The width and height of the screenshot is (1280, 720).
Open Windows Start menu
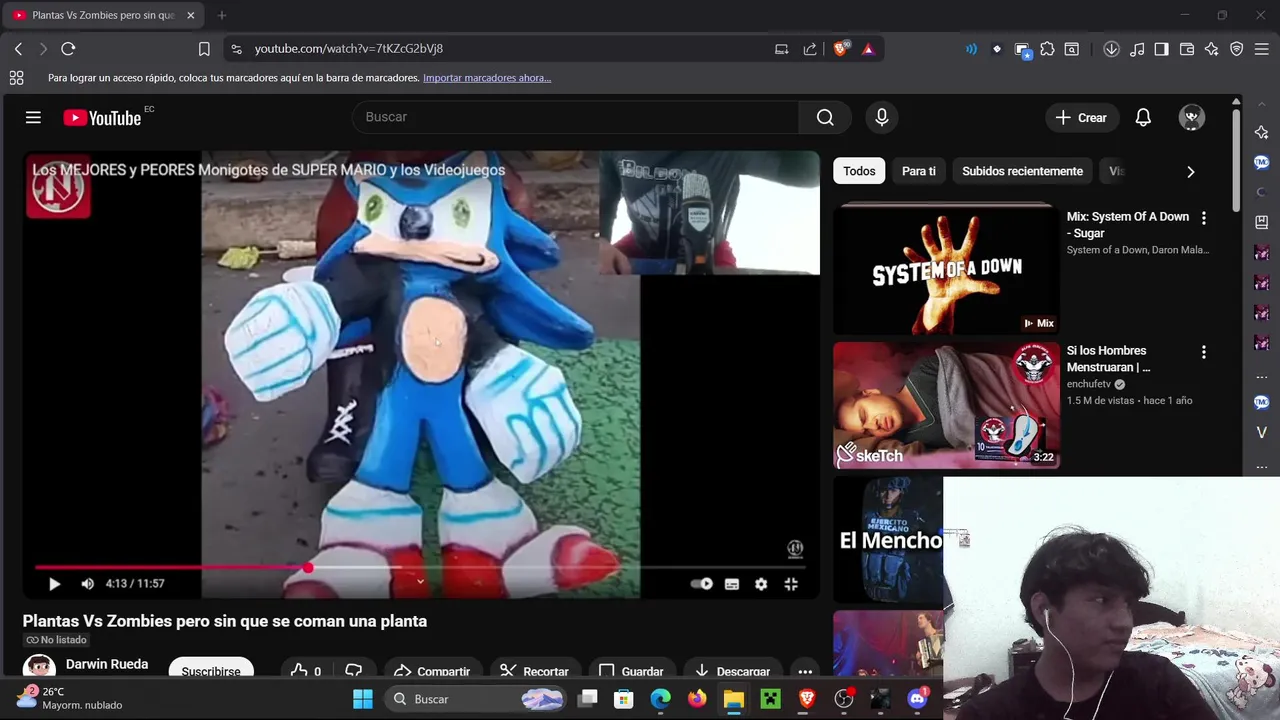click(x=363, y=699)
